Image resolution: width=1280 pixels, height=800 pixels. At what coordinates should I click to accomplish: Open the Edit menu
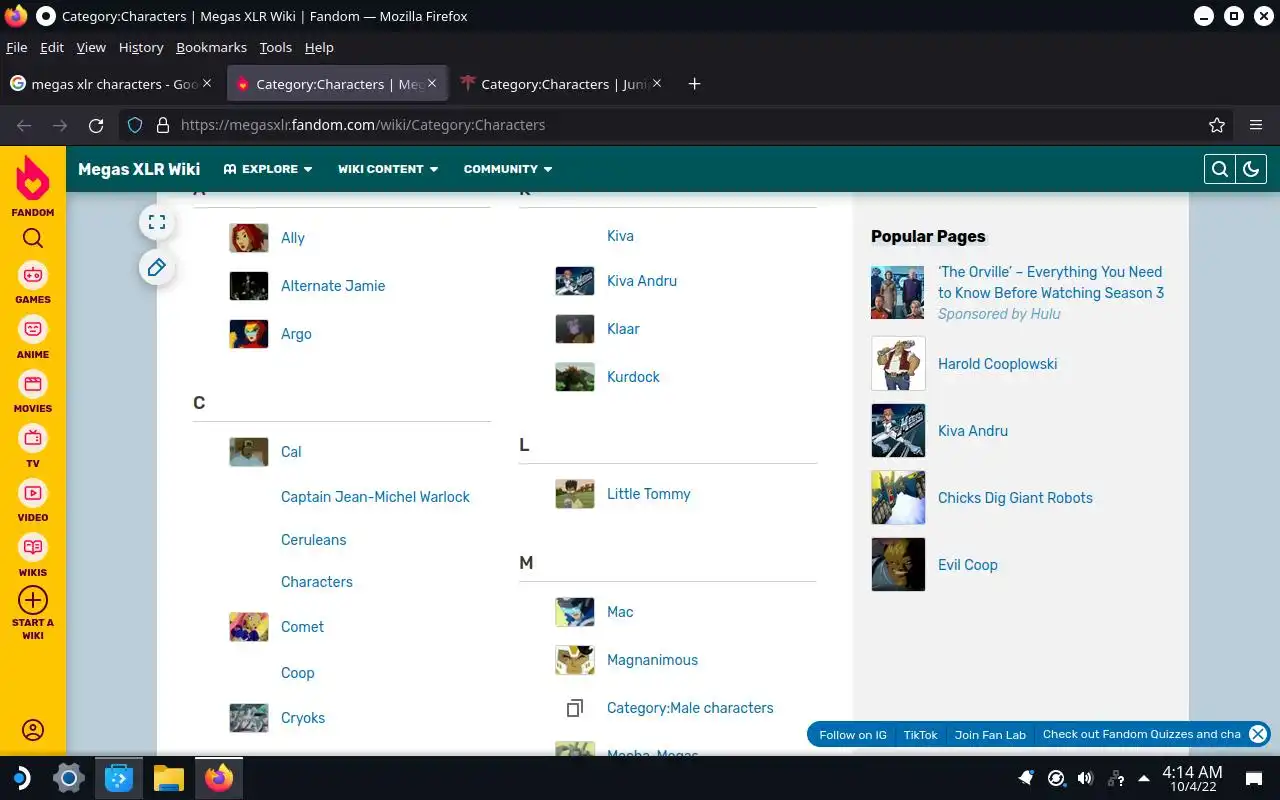[x=52, y=47]
